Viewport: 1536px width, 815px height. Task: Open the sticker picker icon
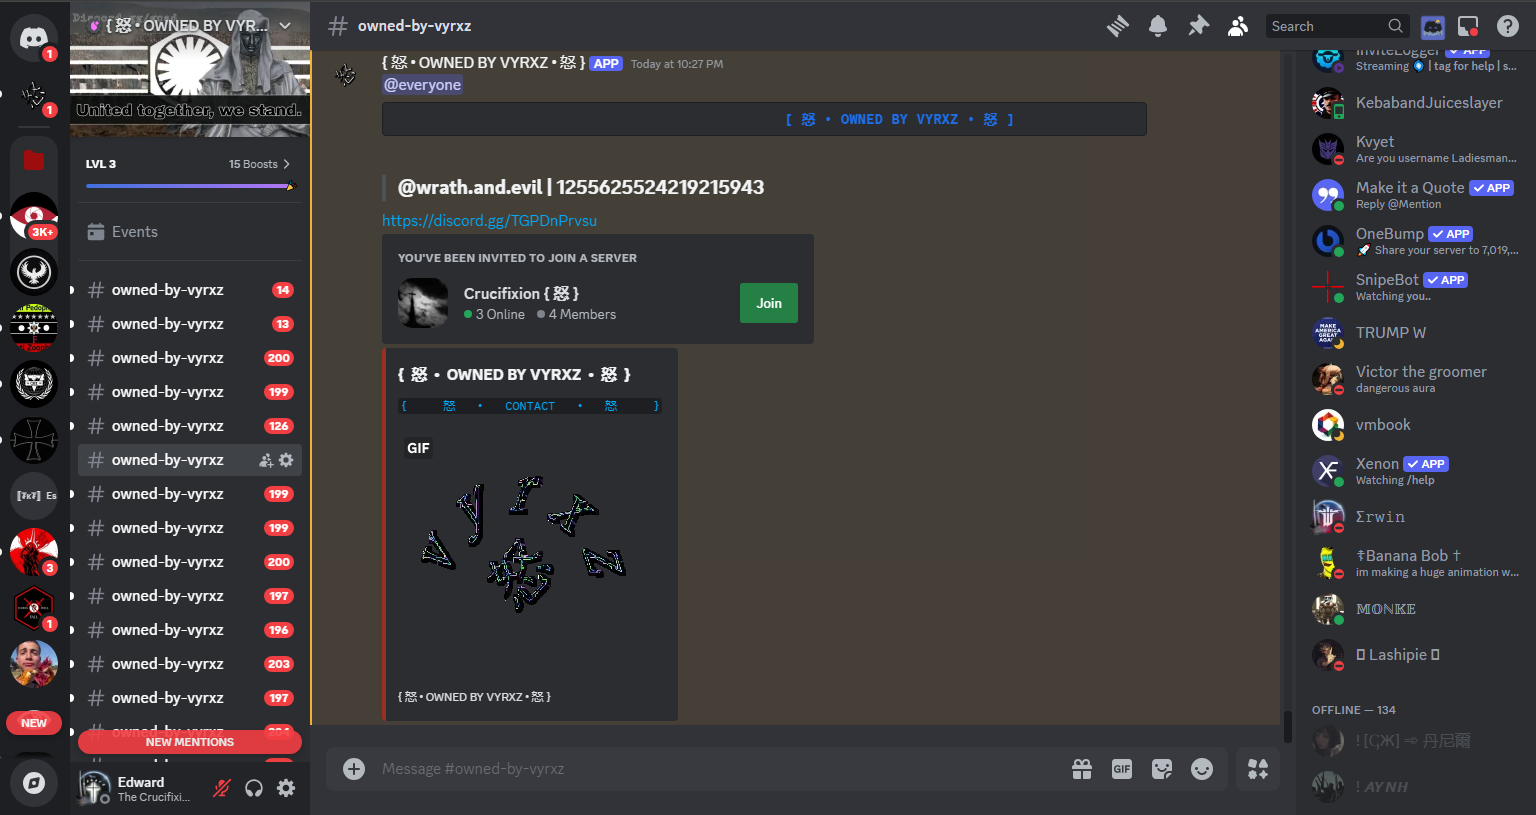pos(1162,768)
